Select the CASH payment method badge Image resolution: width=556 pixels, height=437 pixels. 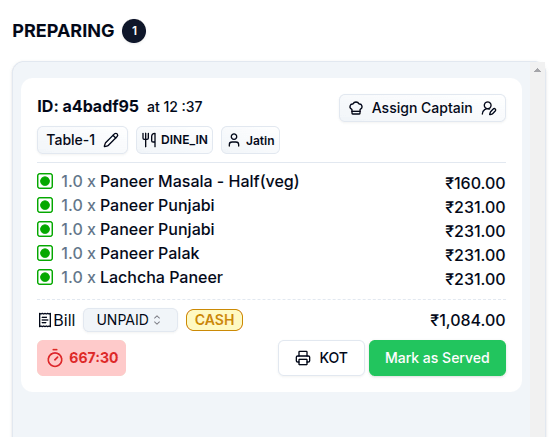tap(215, 320)
